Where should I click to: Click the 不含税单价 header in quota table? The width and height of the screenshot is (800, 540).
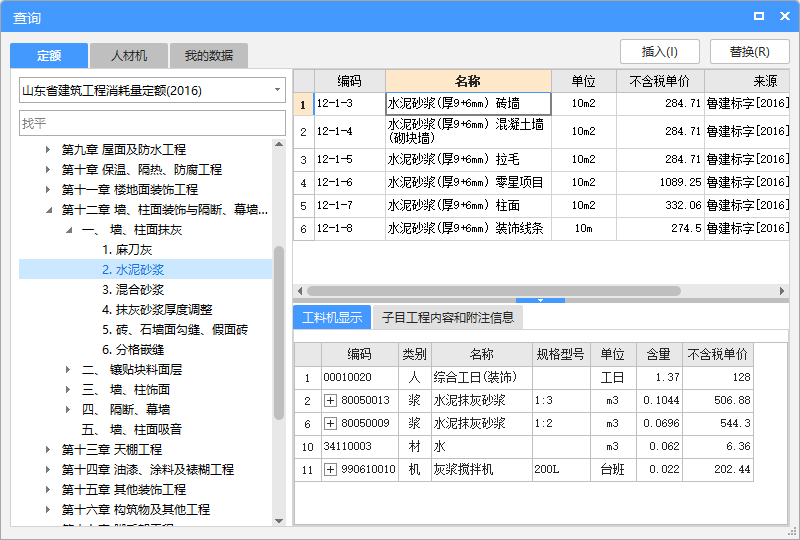[x=660, y=81]
